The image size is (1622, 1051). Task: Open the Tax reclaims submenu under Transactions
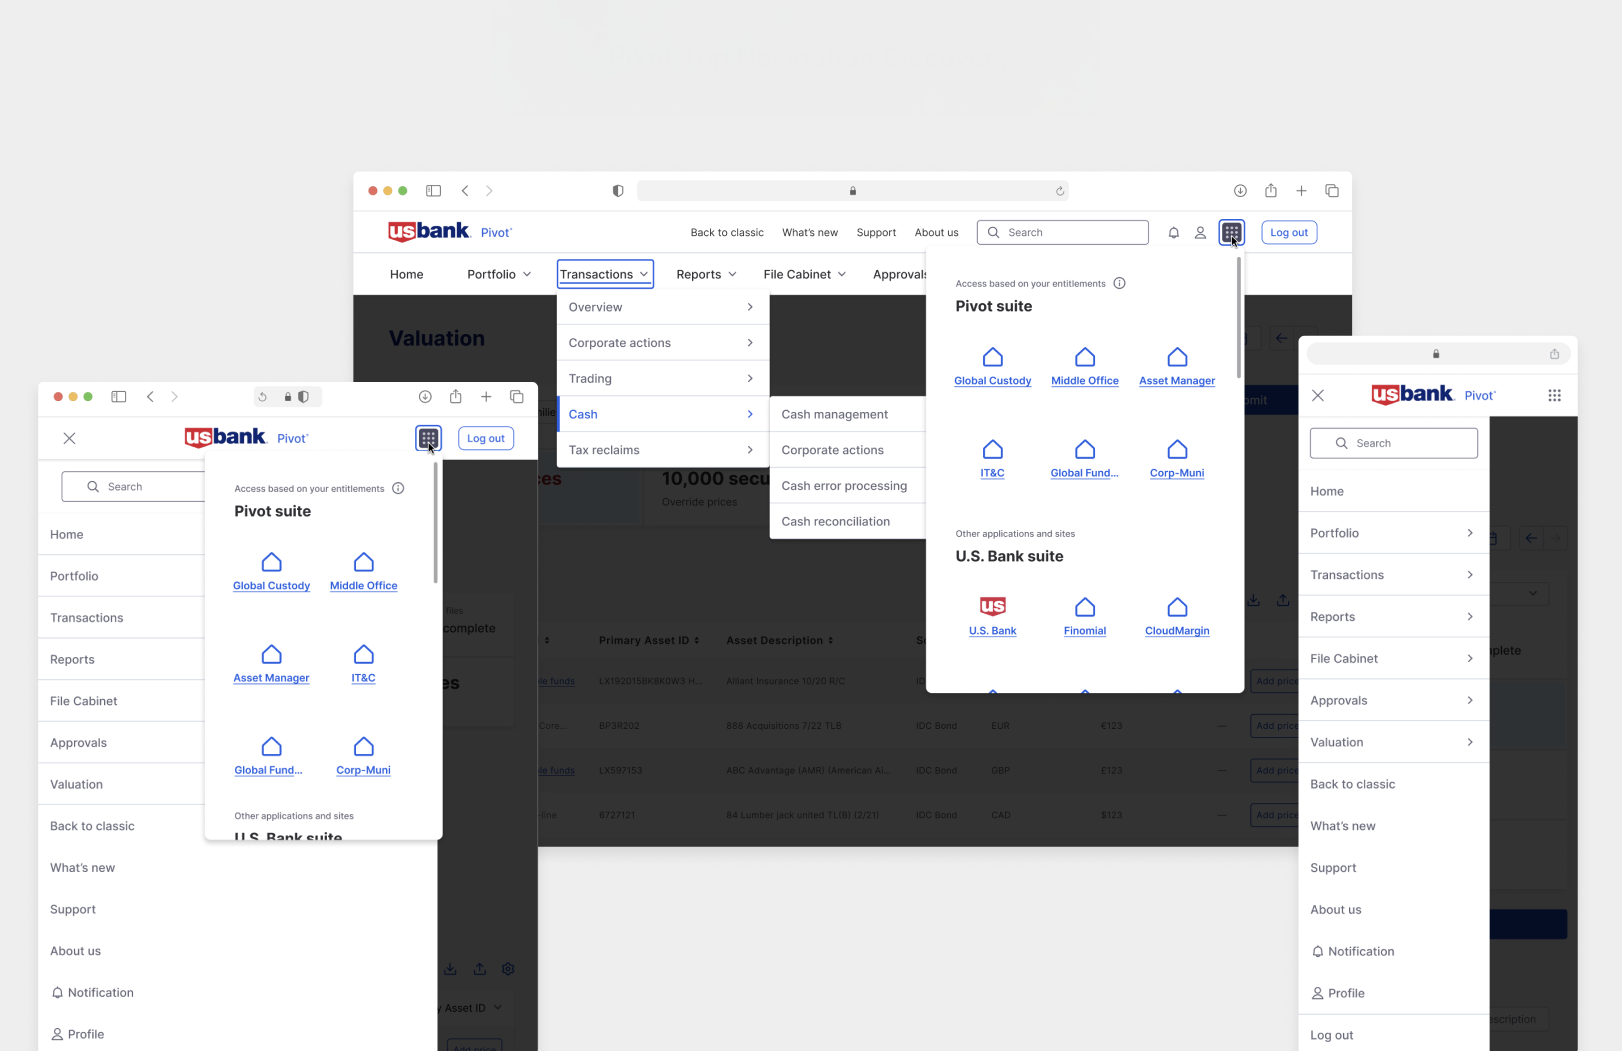tap(662, 450)
